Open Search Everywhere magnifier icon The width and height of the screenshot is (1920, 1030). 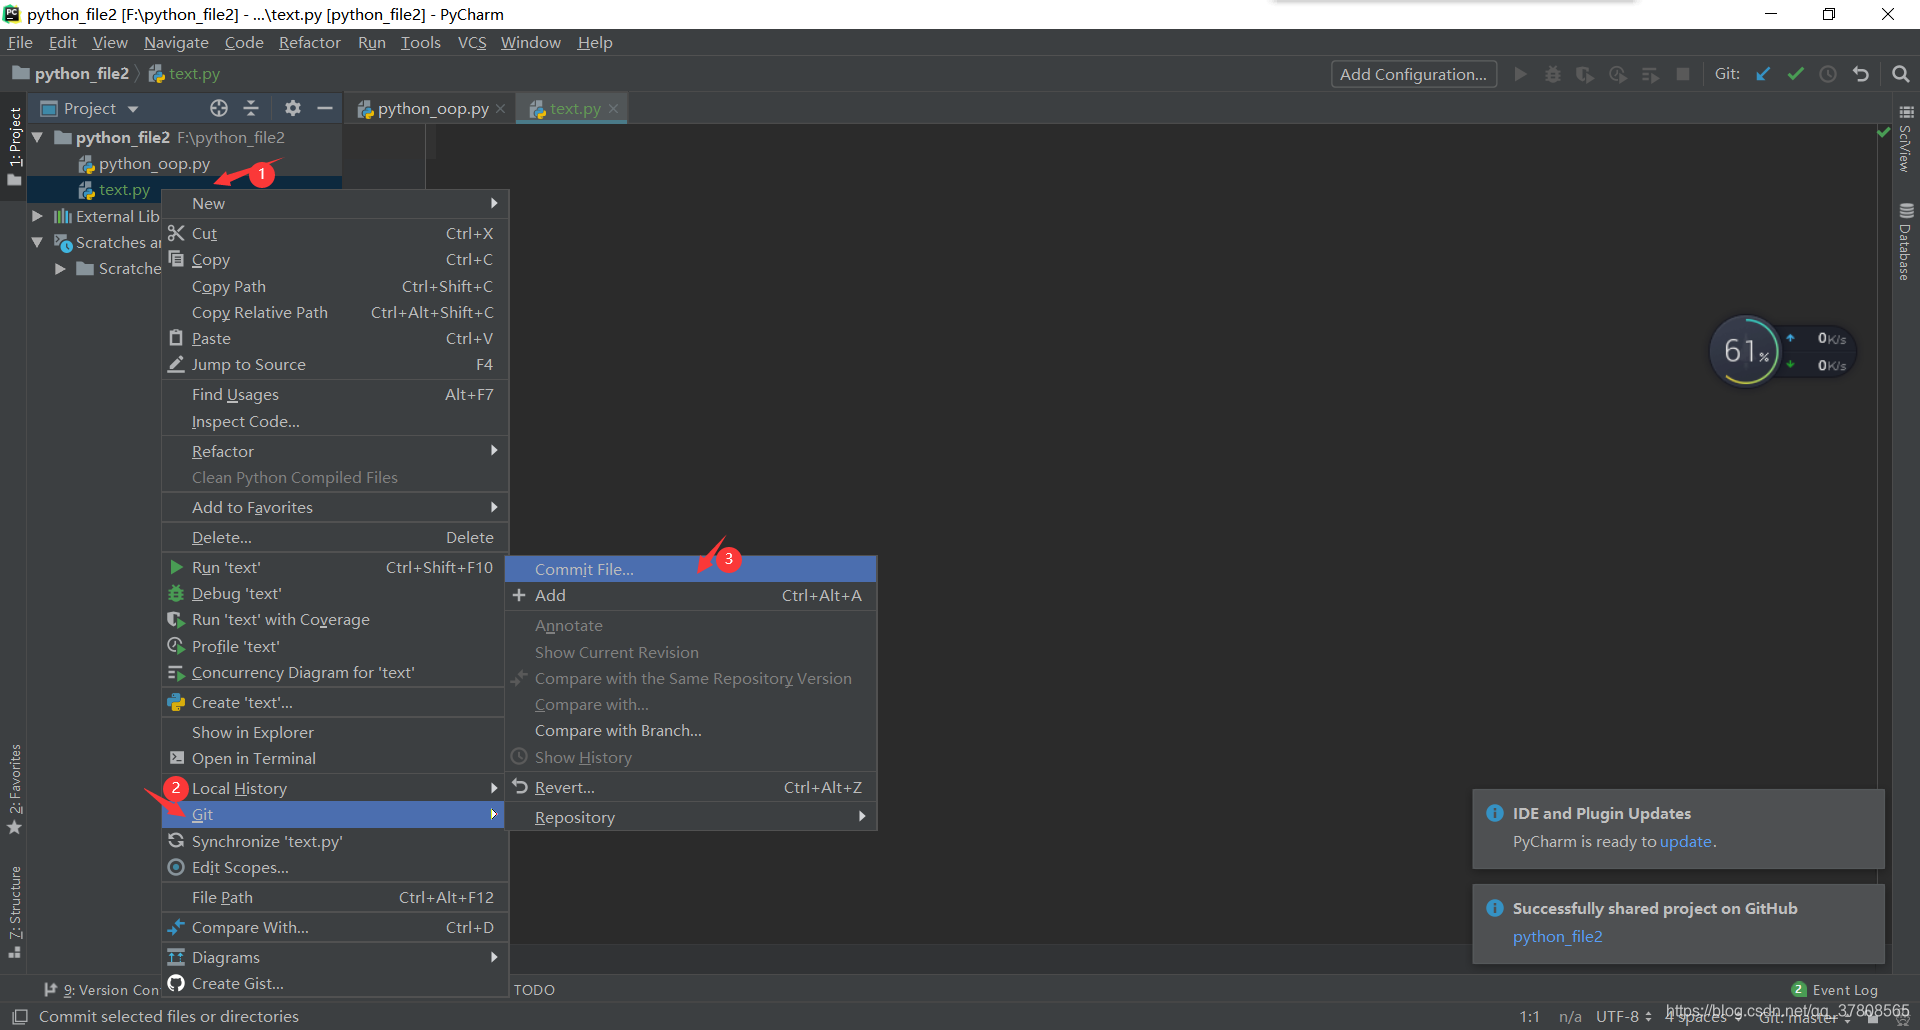pos(1901,74)
